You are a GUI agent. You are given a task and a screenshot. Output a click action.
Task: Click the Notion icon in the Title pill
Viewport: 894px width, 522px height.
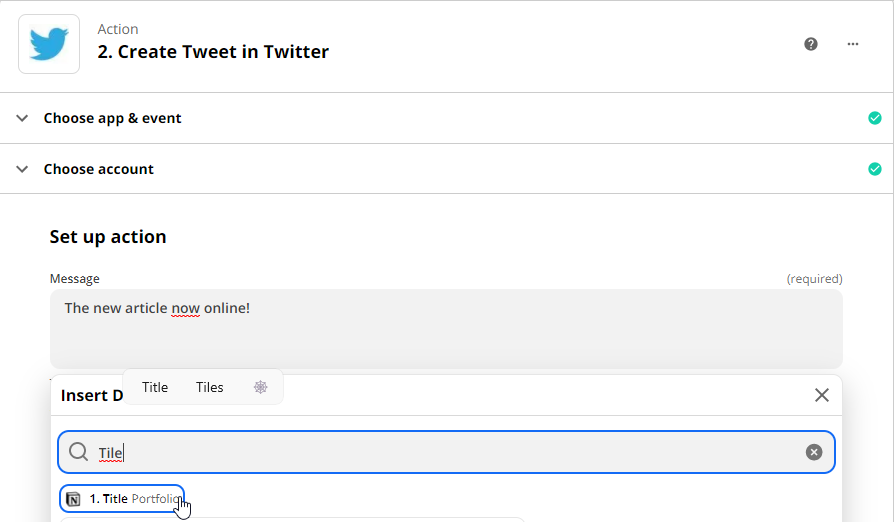[74, 499]
